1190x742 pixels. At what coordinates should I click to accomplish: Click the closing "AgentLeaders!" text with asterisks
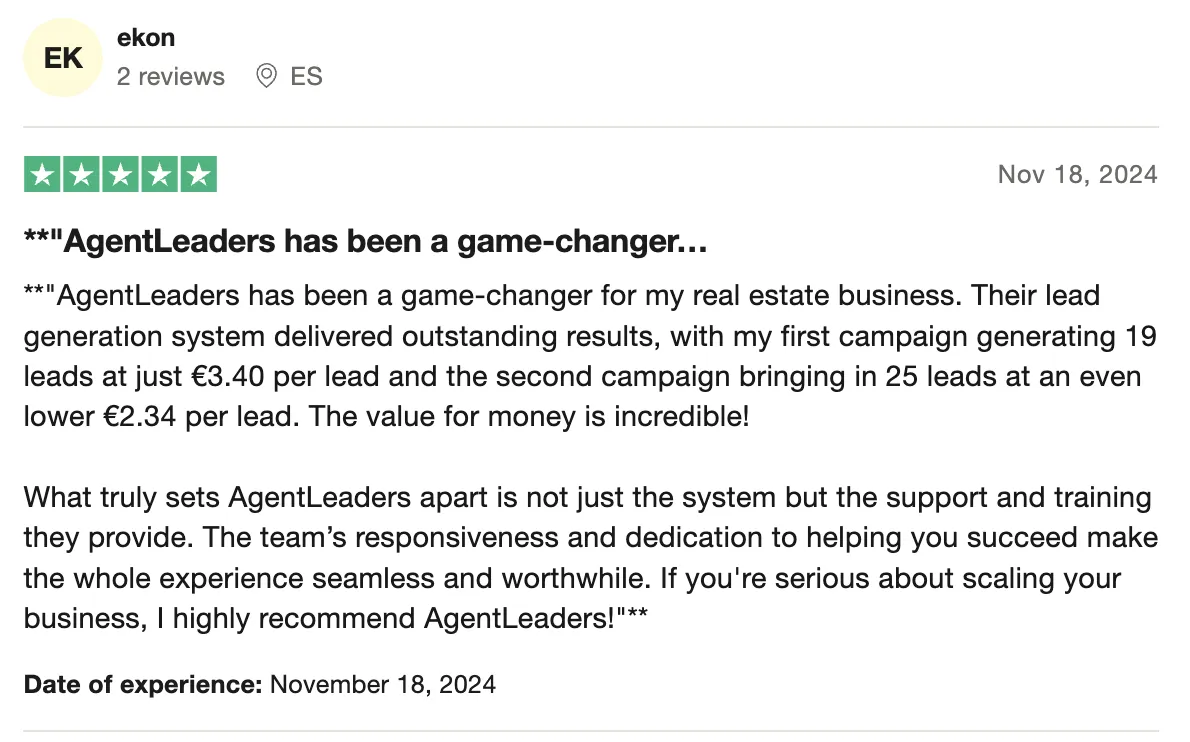tap(536, 618)
